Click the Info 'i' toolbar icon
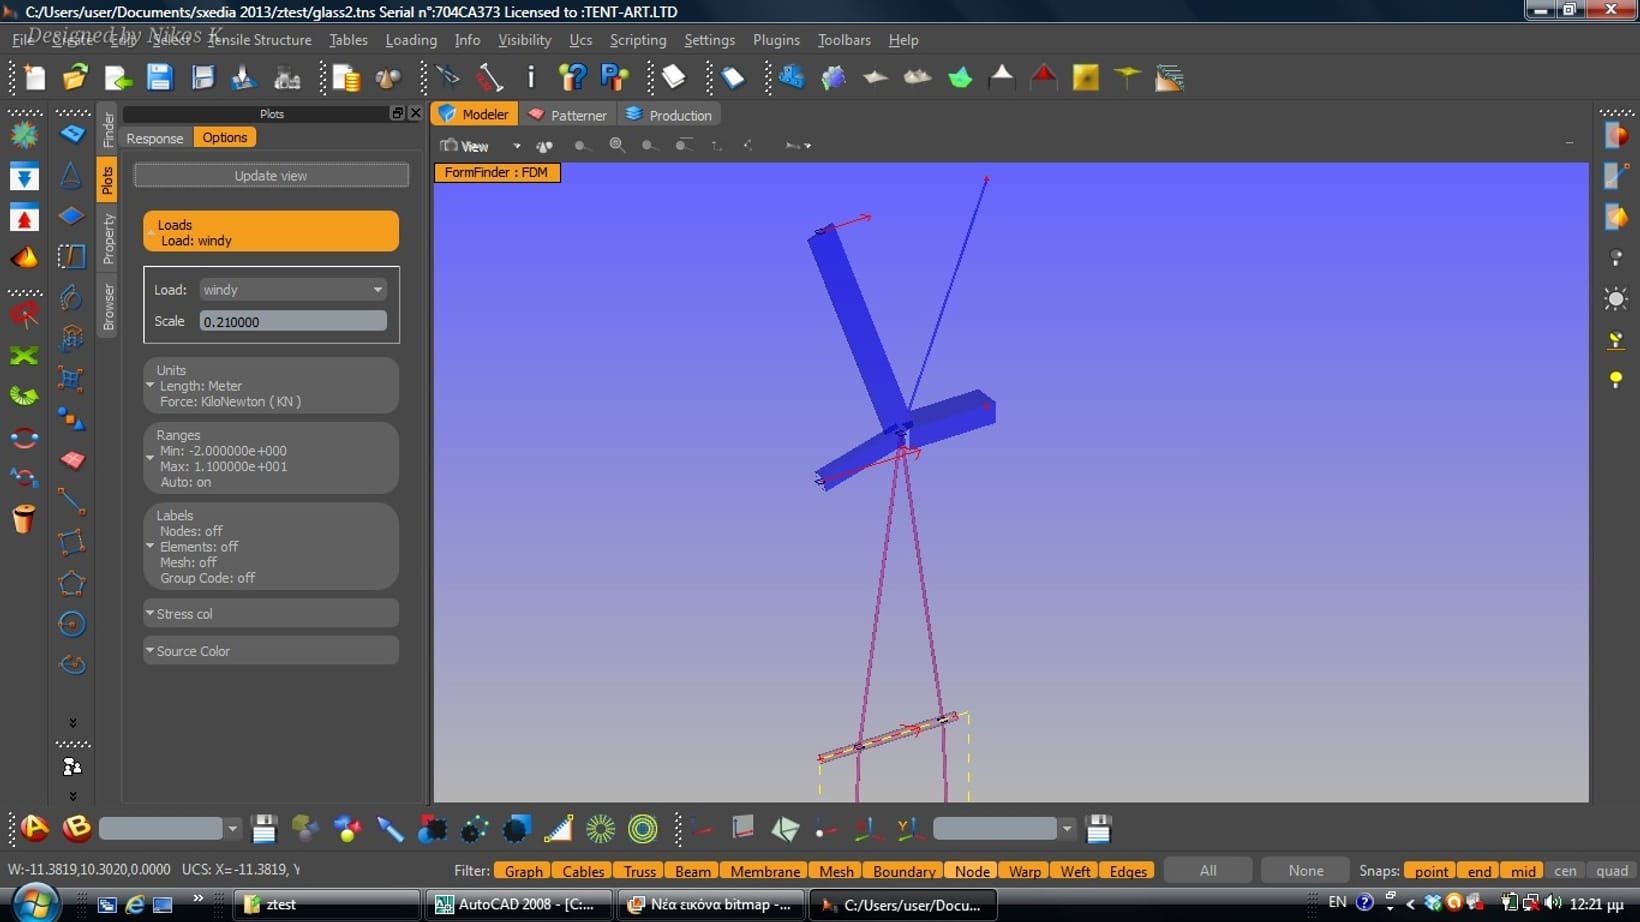 point(531,78)
